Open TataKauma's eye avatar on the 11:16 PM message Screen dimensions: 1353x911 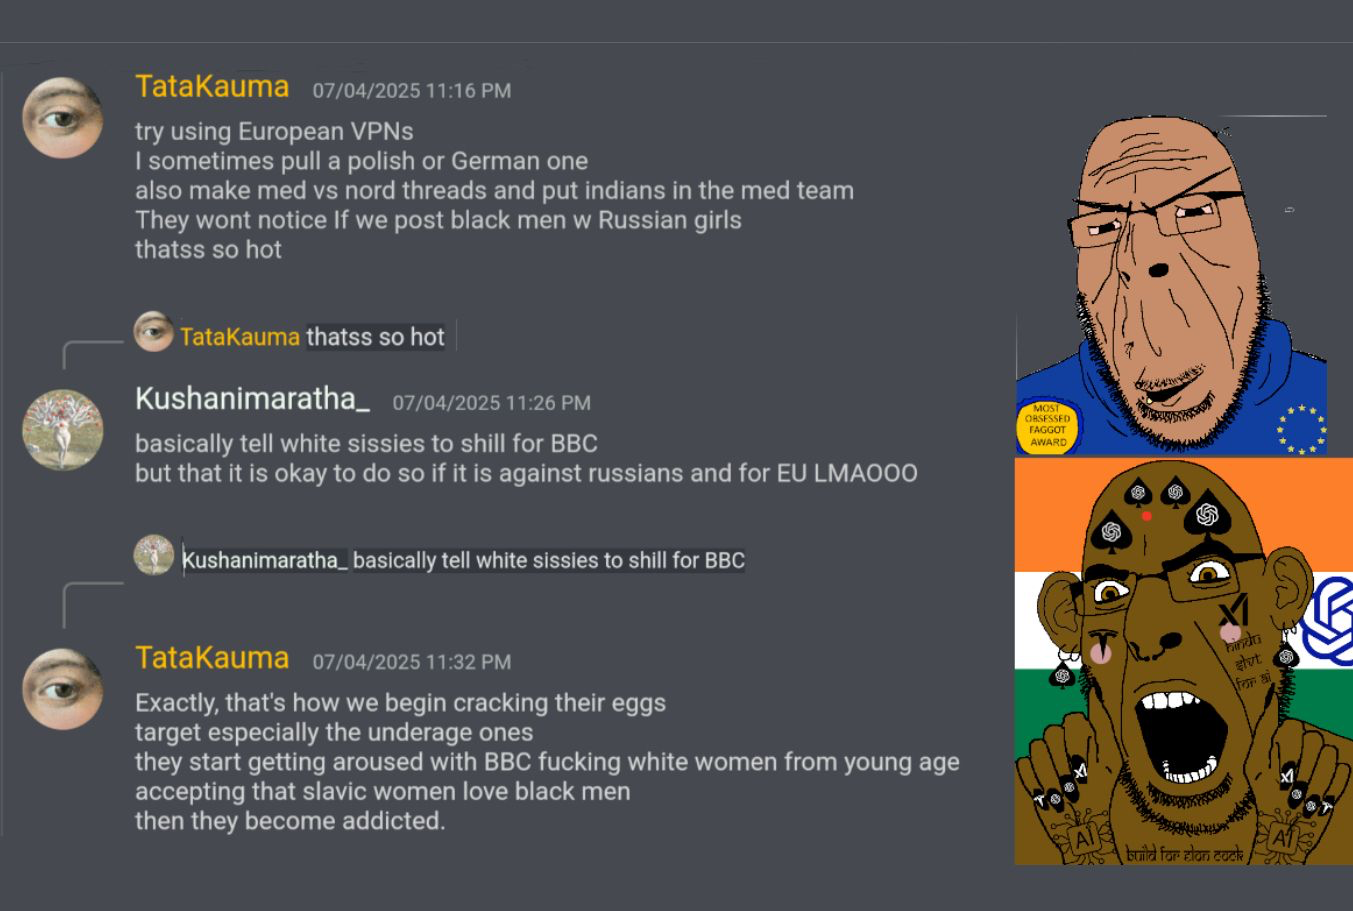pos(63,118)
